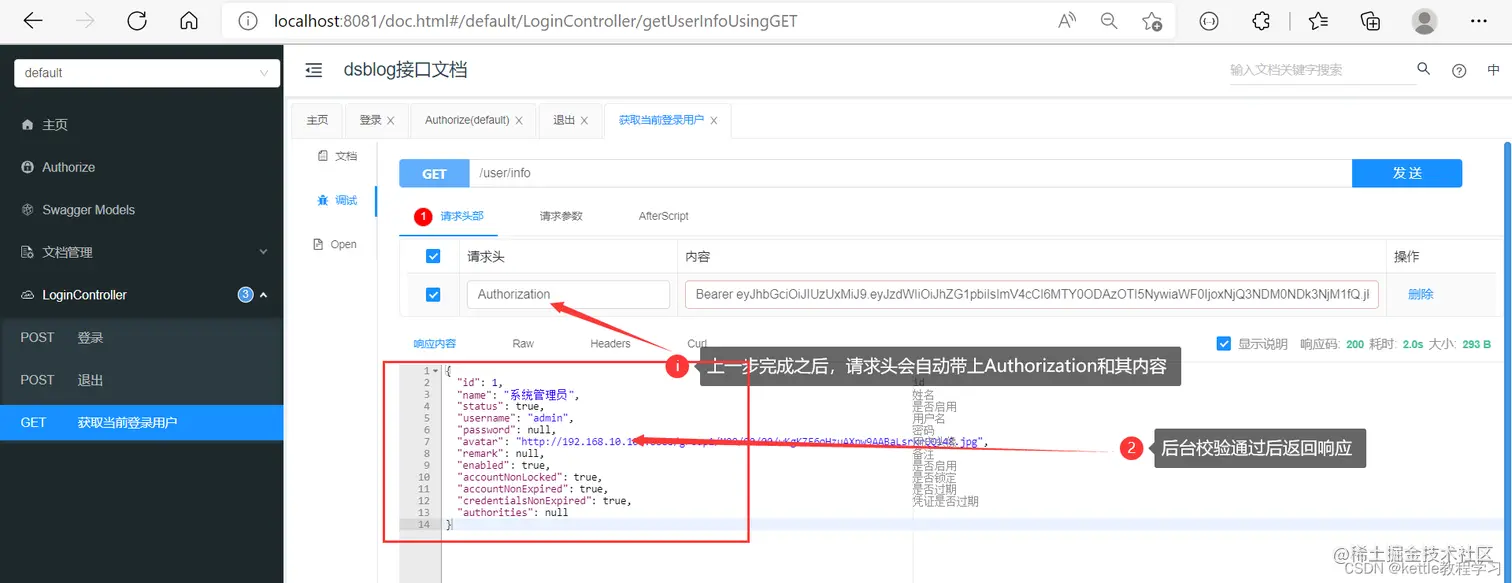Click the /user/info URL field
This screenshot has width=1512, height=583.
pos(911,173)
